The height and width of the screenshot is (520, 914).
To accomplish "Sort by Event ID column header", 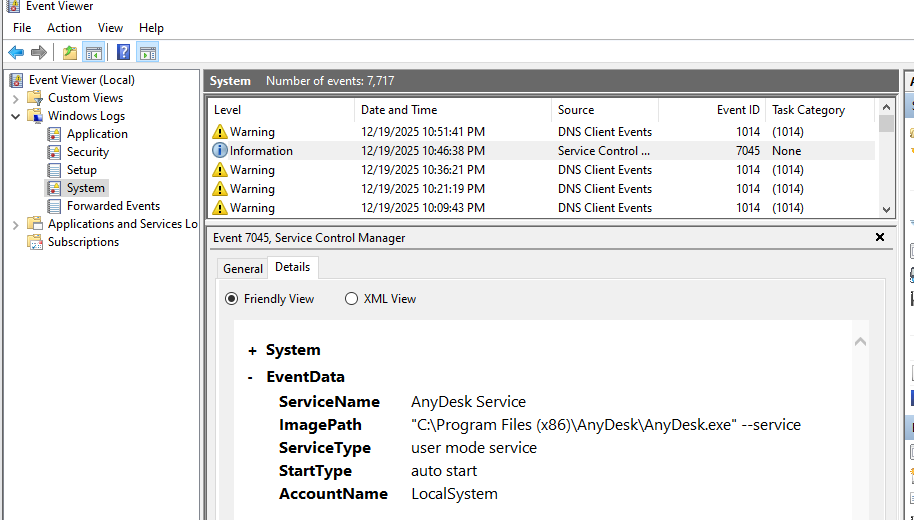I will tap(712, 110).
